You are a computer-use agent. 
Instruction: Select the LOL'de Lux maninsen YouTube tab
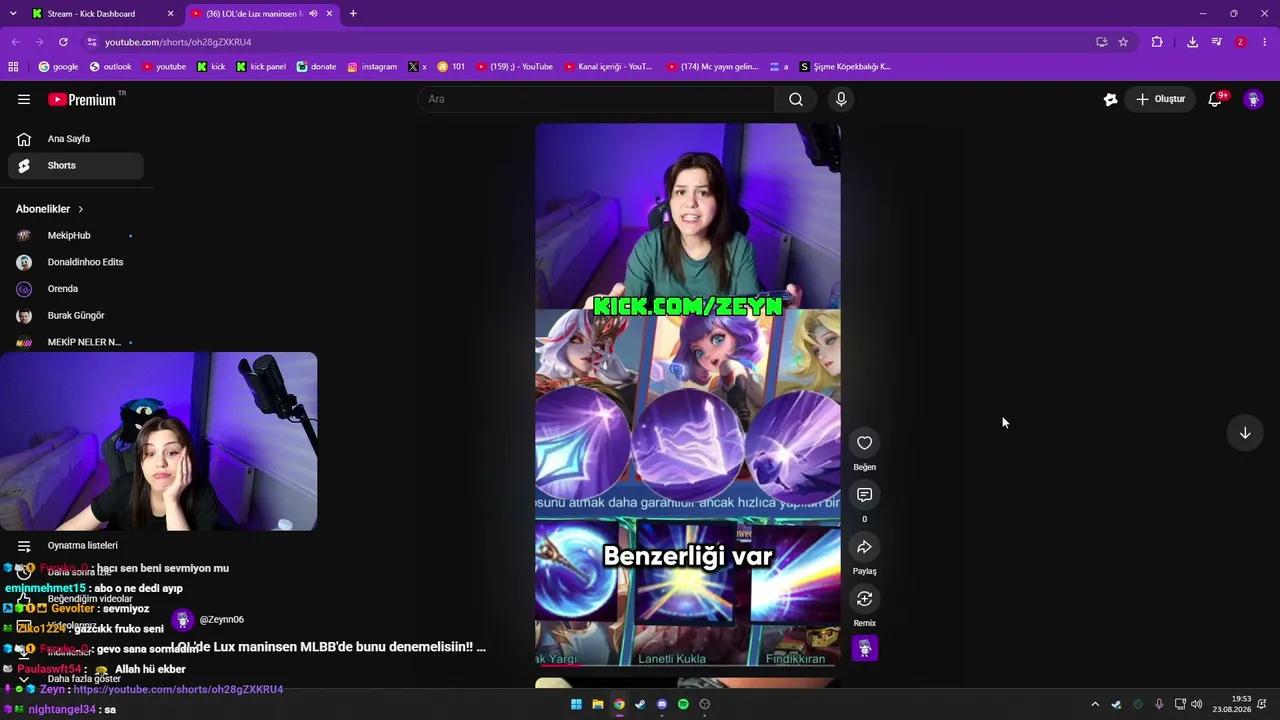tap(260, 14)
